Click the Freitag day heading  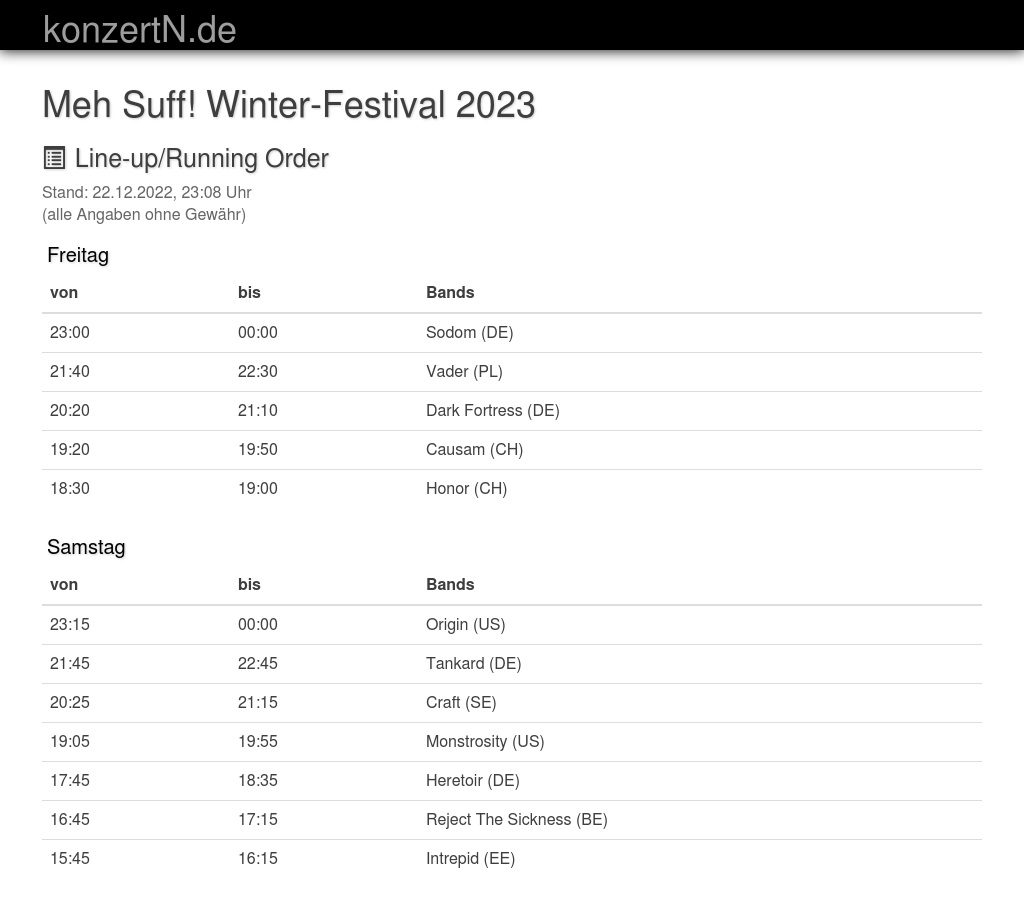click(x=78, y=255)
